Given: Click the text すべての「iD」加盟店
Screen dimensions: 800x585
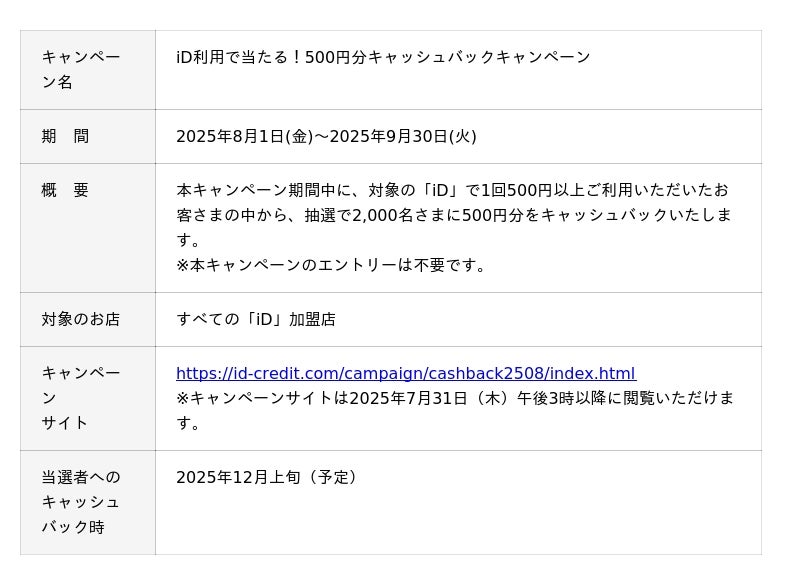Looking at the screenshot, I should pos(256,320).
